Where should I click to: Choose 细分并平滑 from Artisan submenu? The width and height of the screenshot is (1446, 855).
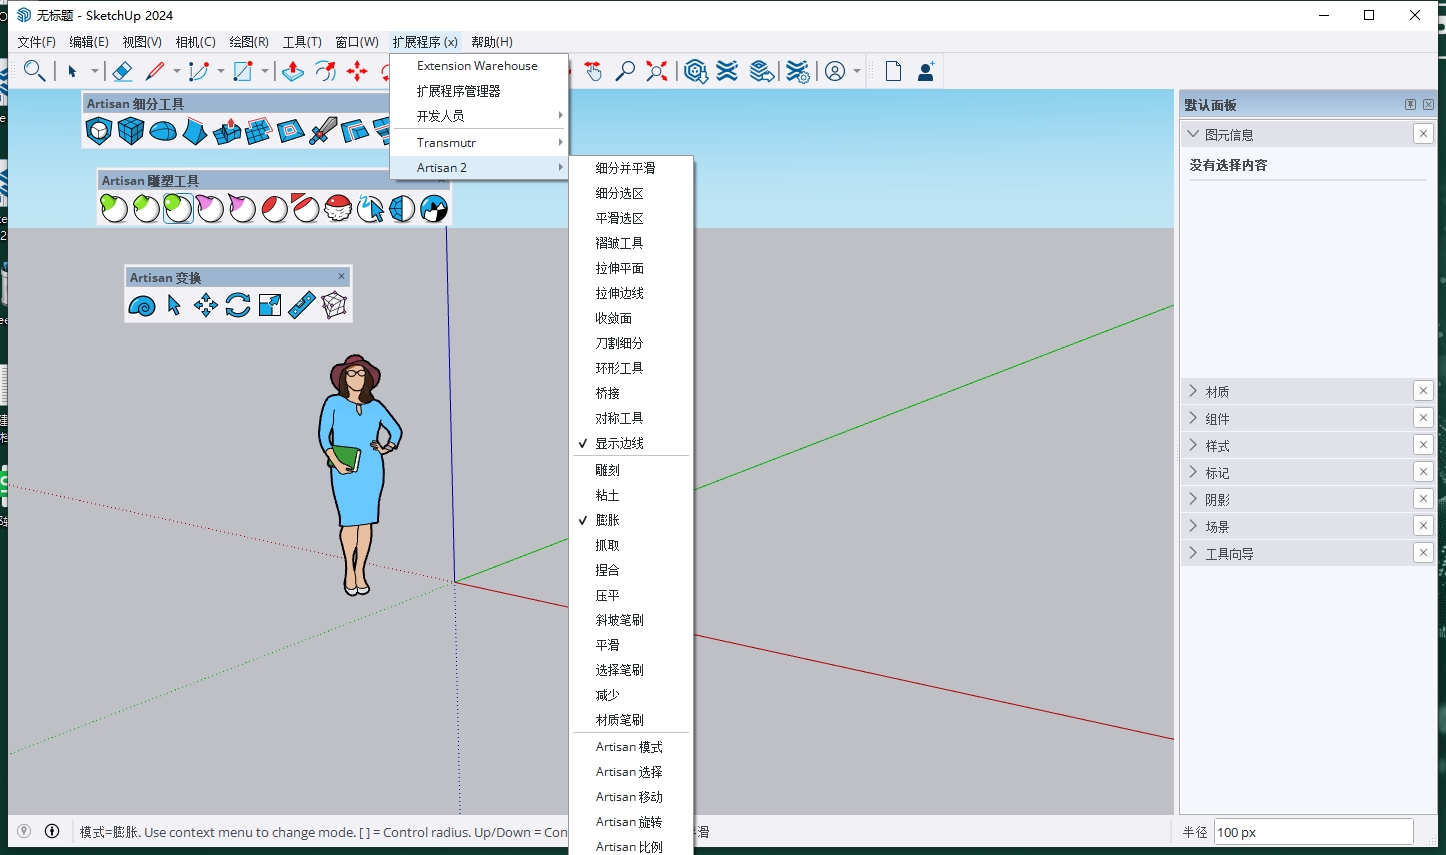pyautogui.click(x=631, y=168)
